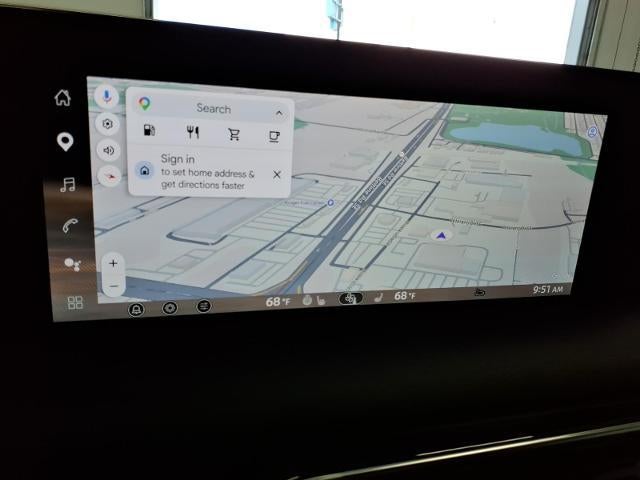Open map settings gear icon
Screen dimensions: 640x480
point(107,124)
